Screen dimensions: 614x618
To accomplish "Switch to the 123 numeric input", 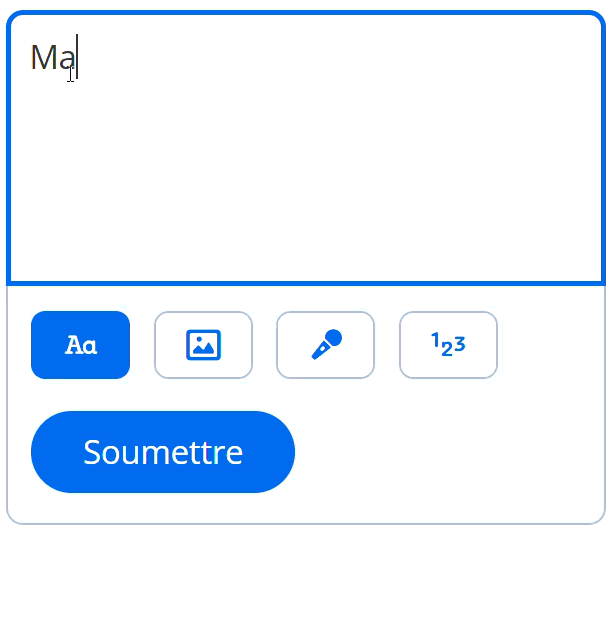I will point(448,345).
